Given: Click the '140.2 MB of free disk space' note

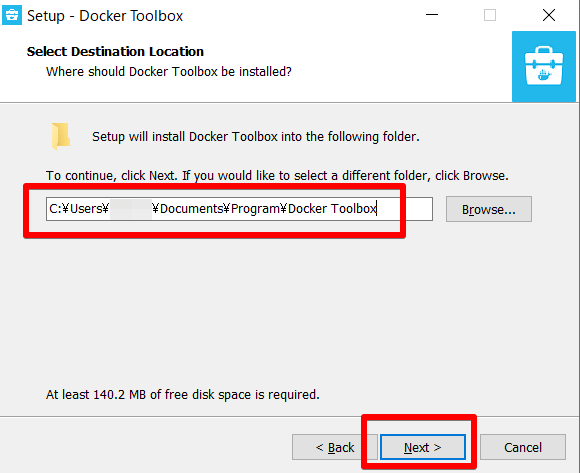Looking at the screenshot, I should point(182,395).
